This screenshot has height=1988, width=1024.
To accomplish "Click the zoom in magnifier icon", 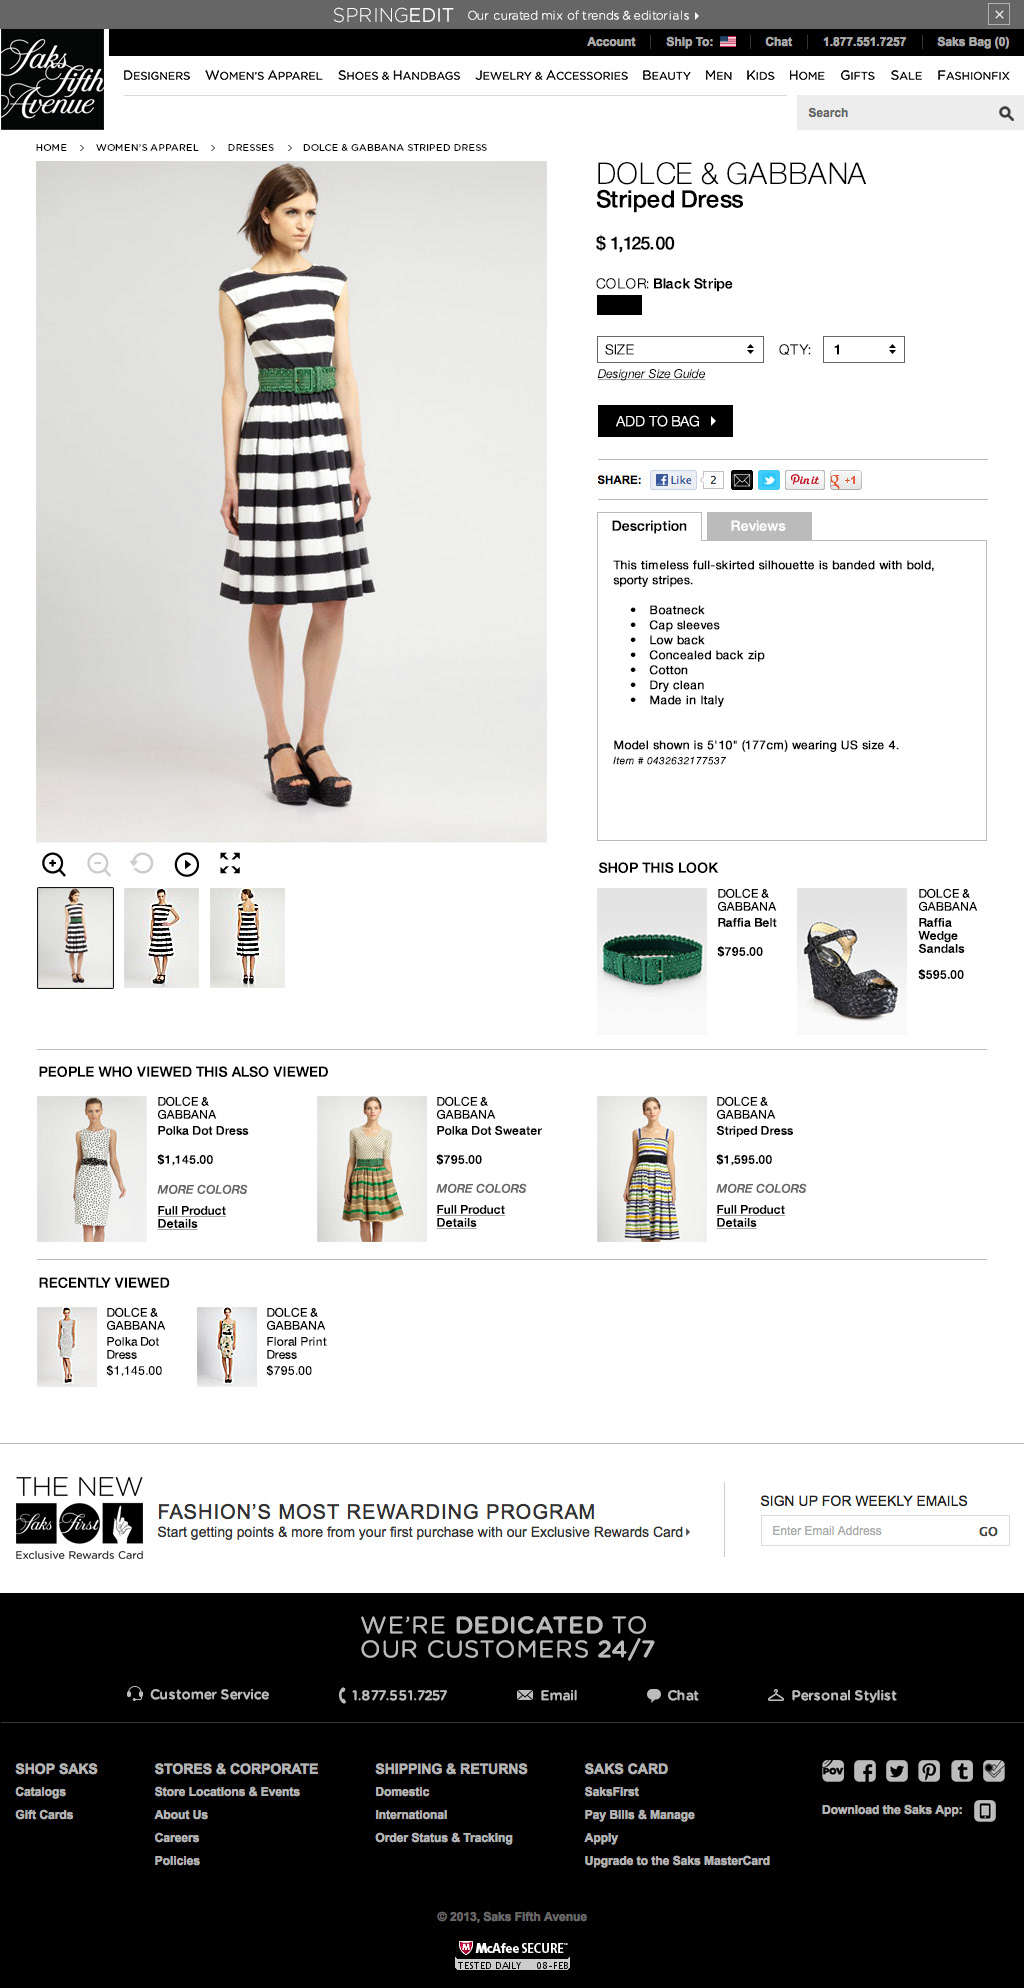I will pyautogui.click(x=54, y=864).
